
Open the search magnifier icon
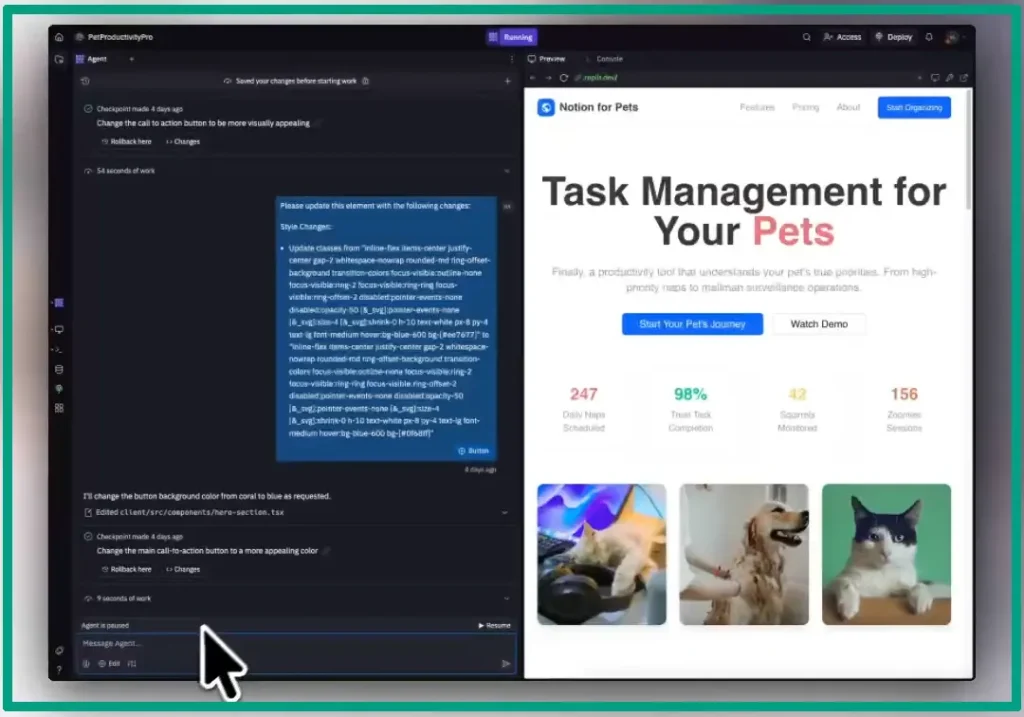pos(807,37)
